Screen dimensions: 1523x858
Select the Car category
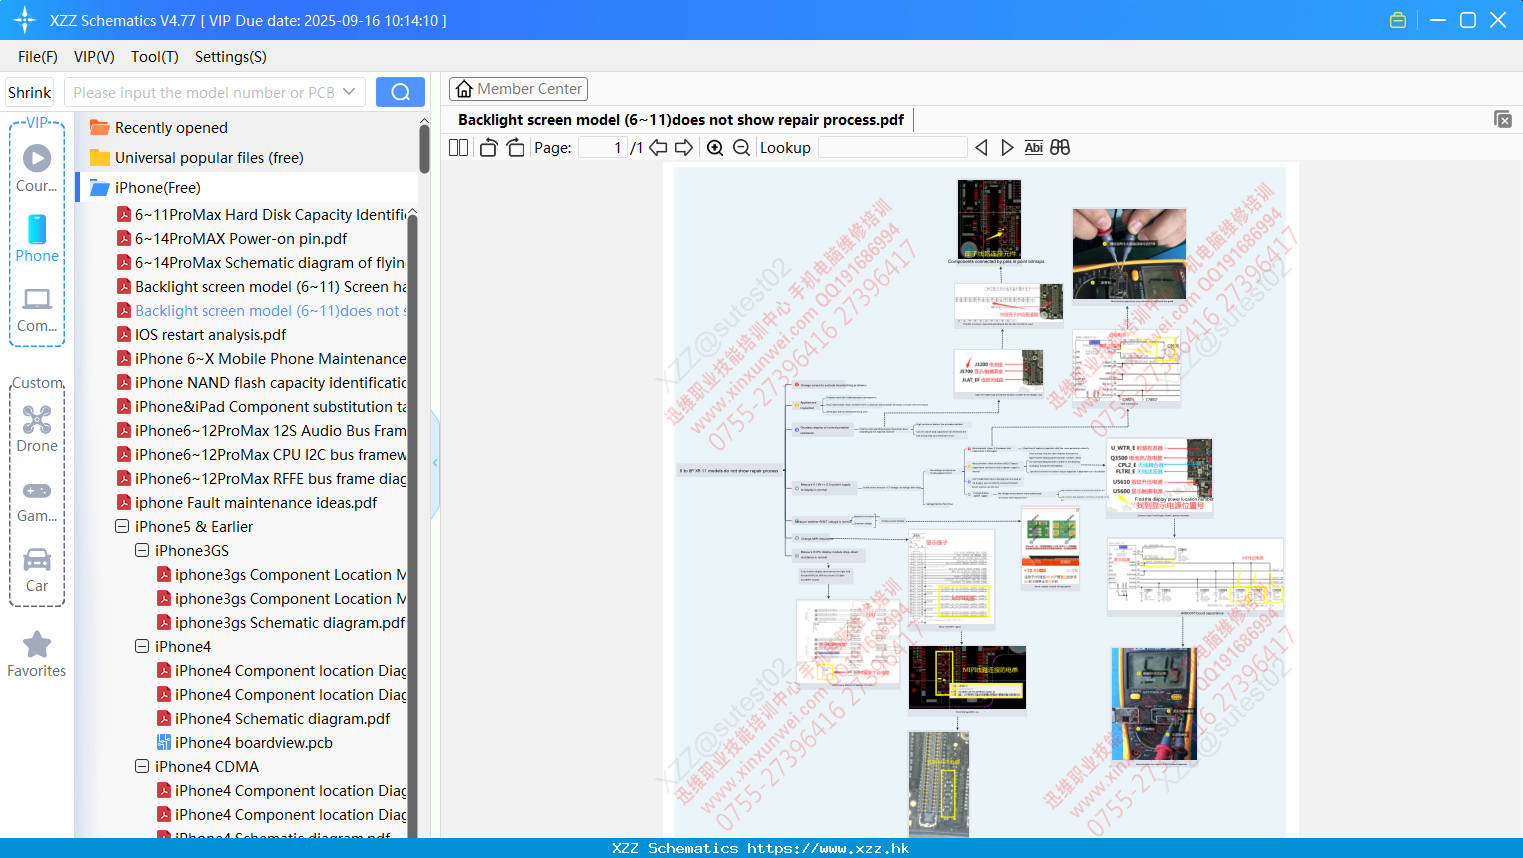(37, 570)
